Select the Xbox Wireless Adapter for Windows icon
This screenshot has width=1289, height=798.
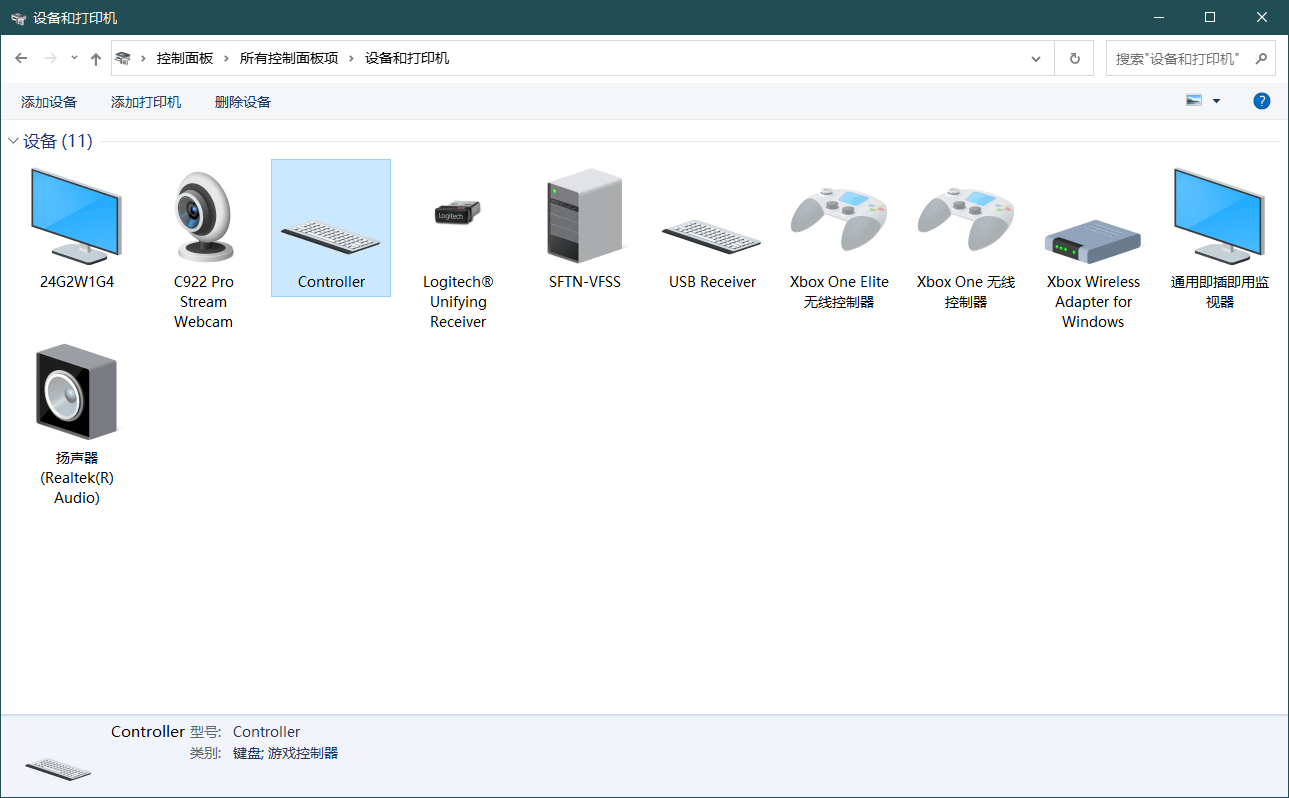click(x=1093, y=241)
